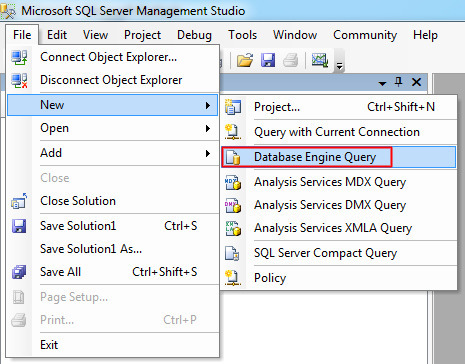
Task: Expand the Add submenu arrow
Action: (208, 153)
